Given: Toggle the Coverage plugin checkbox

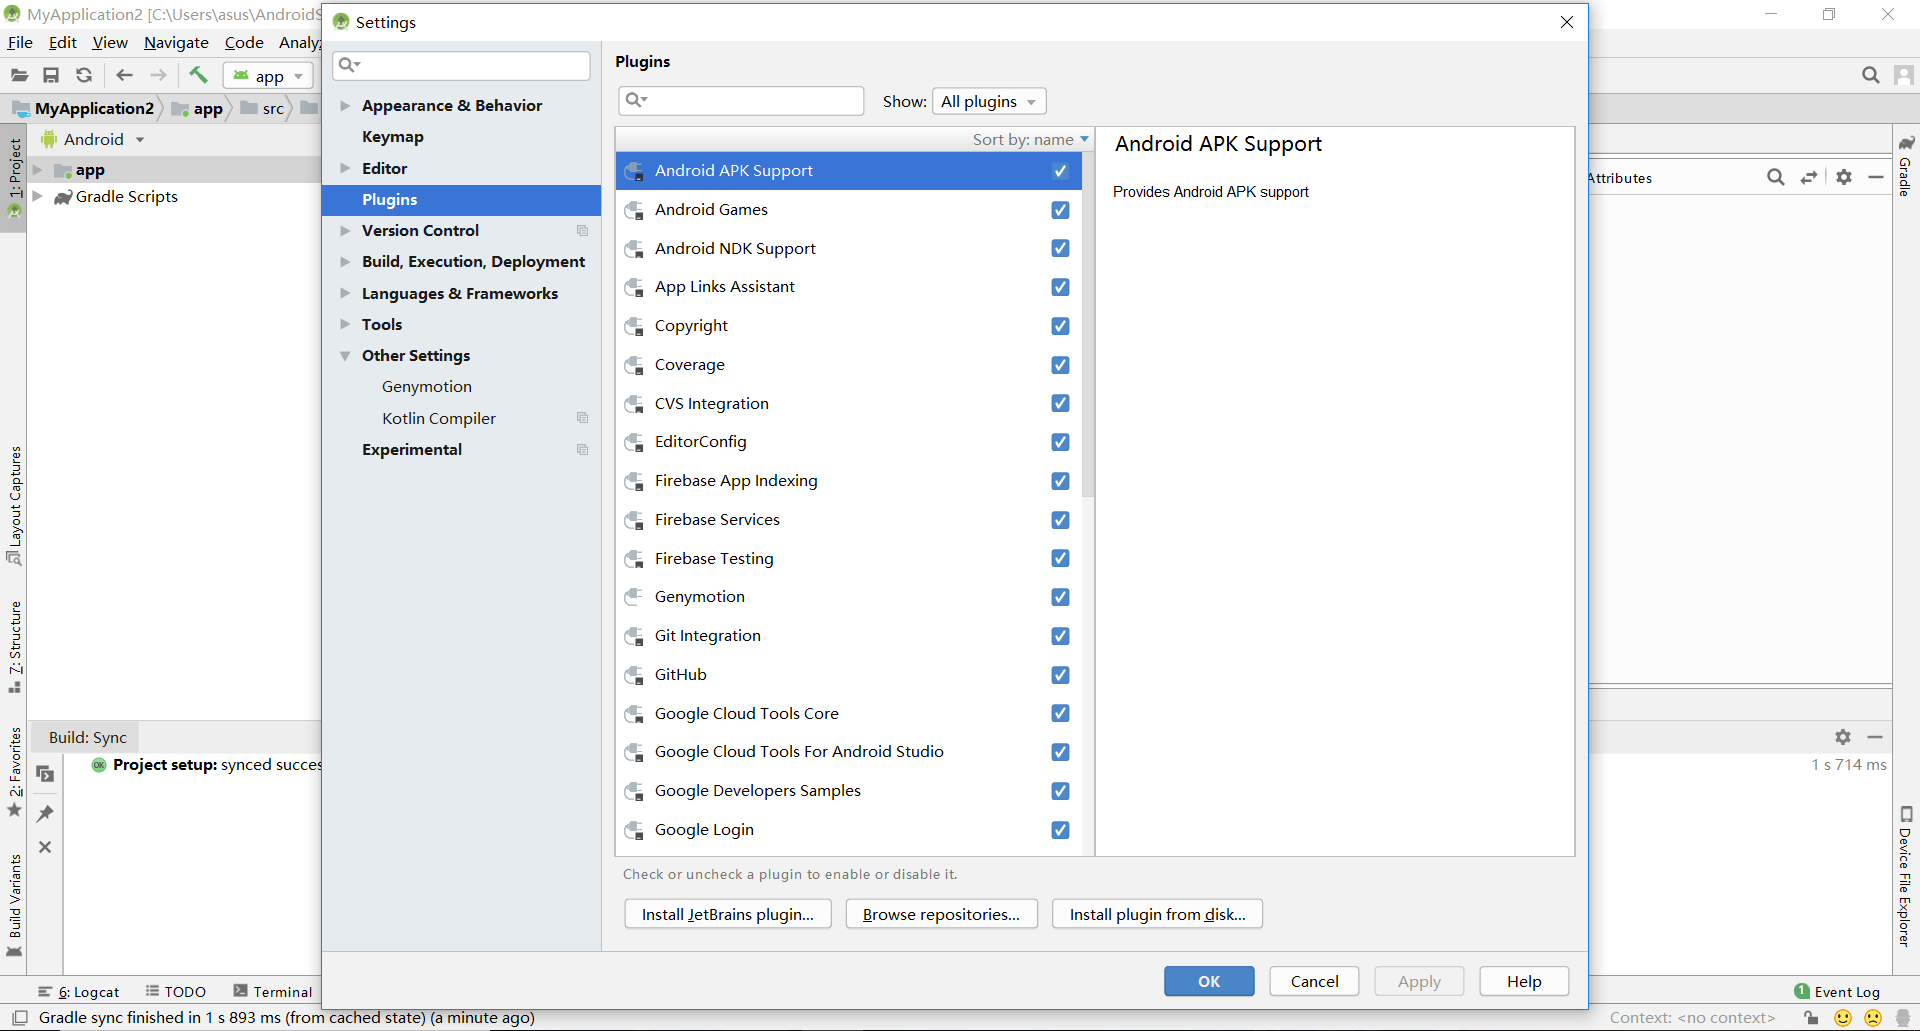Looking at the screenshot, I should (1060, 365).
